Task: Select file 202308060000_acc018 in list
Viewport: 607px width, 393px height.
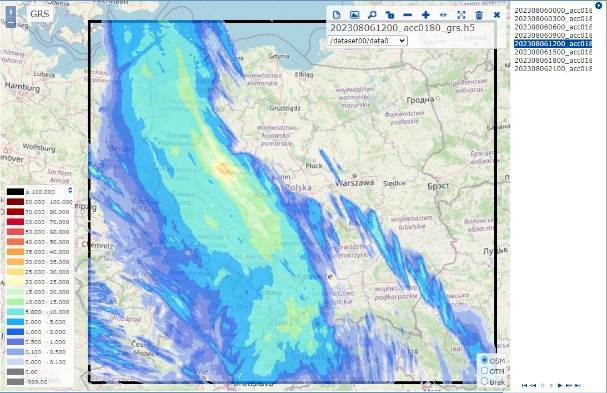Action: (553, 10)
